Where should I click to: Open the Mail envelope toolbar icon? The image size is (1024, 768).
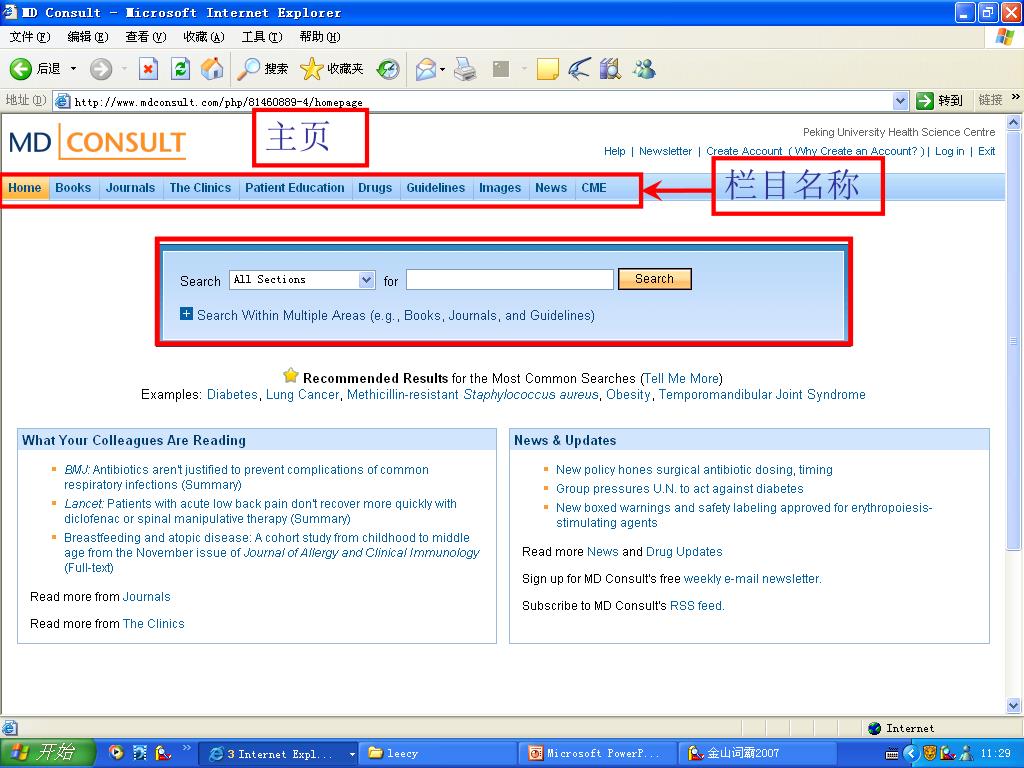[x=426, y=69]
